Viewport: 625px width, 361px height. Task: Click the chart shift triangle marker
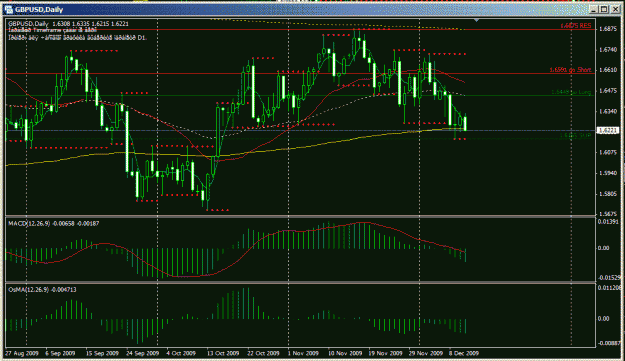click(x=476, y=20)
